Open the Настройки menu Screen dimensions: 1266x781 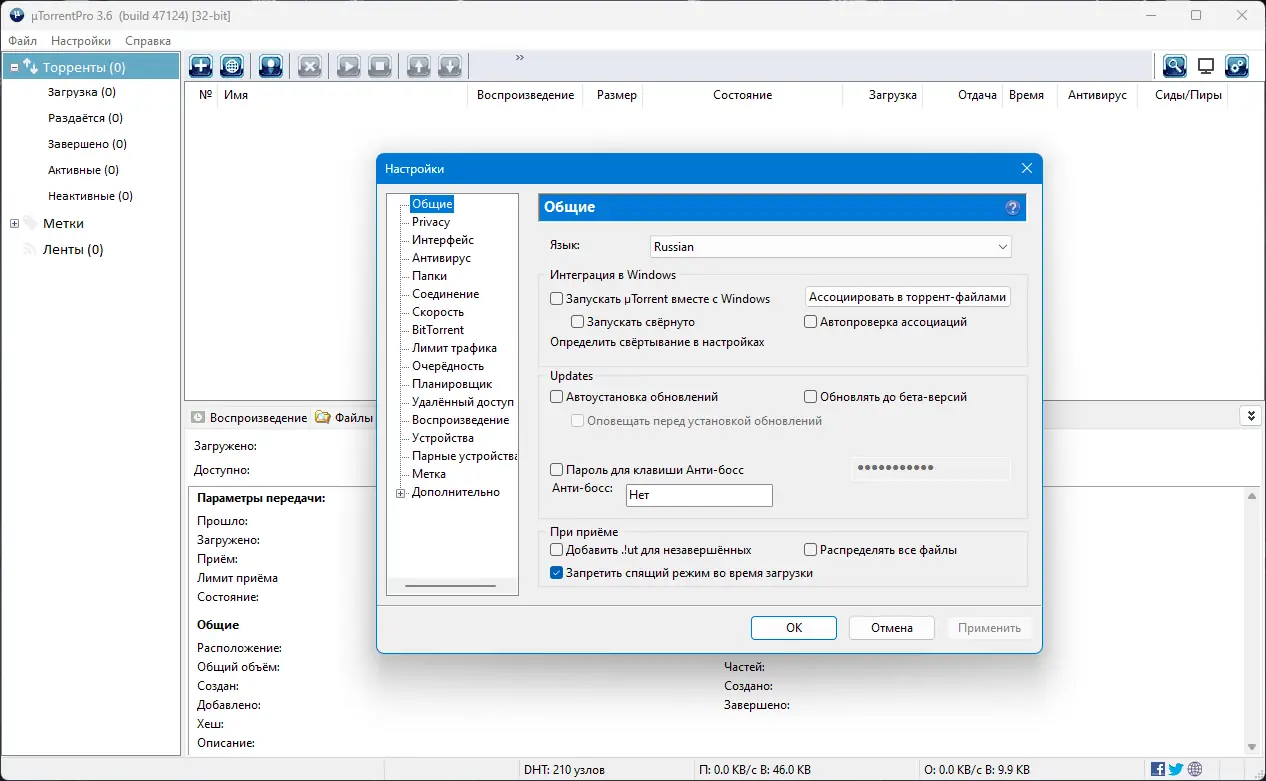(81, 41)
